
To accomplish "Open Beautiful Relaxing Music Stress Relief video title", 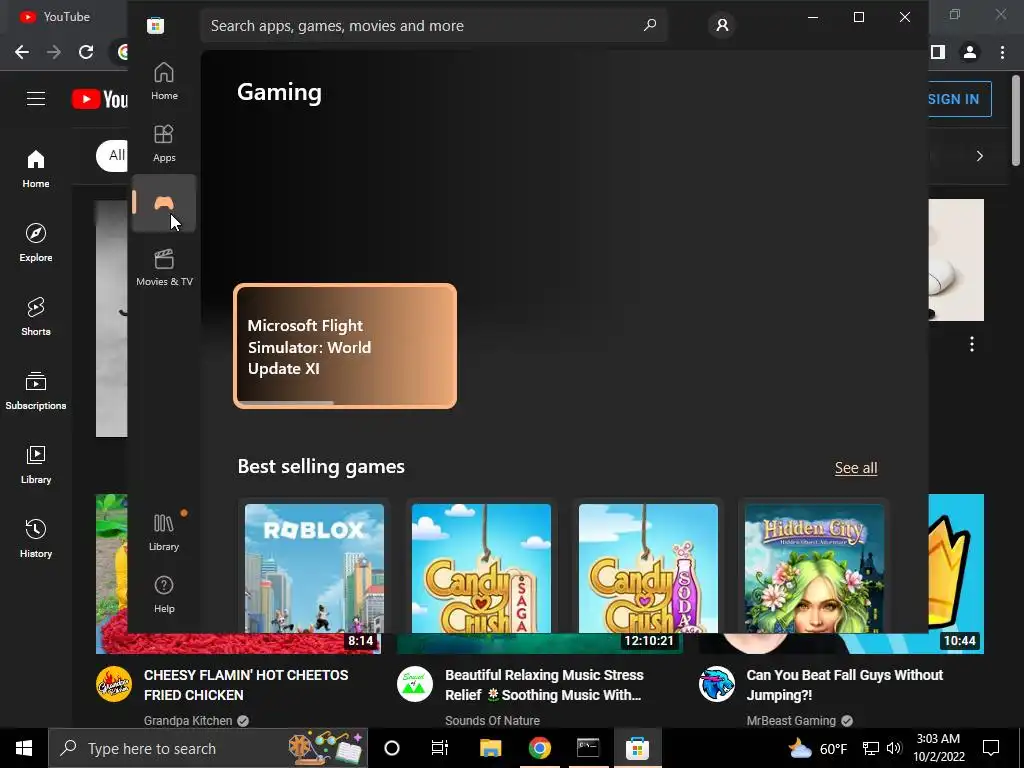I will click(544, 685).
